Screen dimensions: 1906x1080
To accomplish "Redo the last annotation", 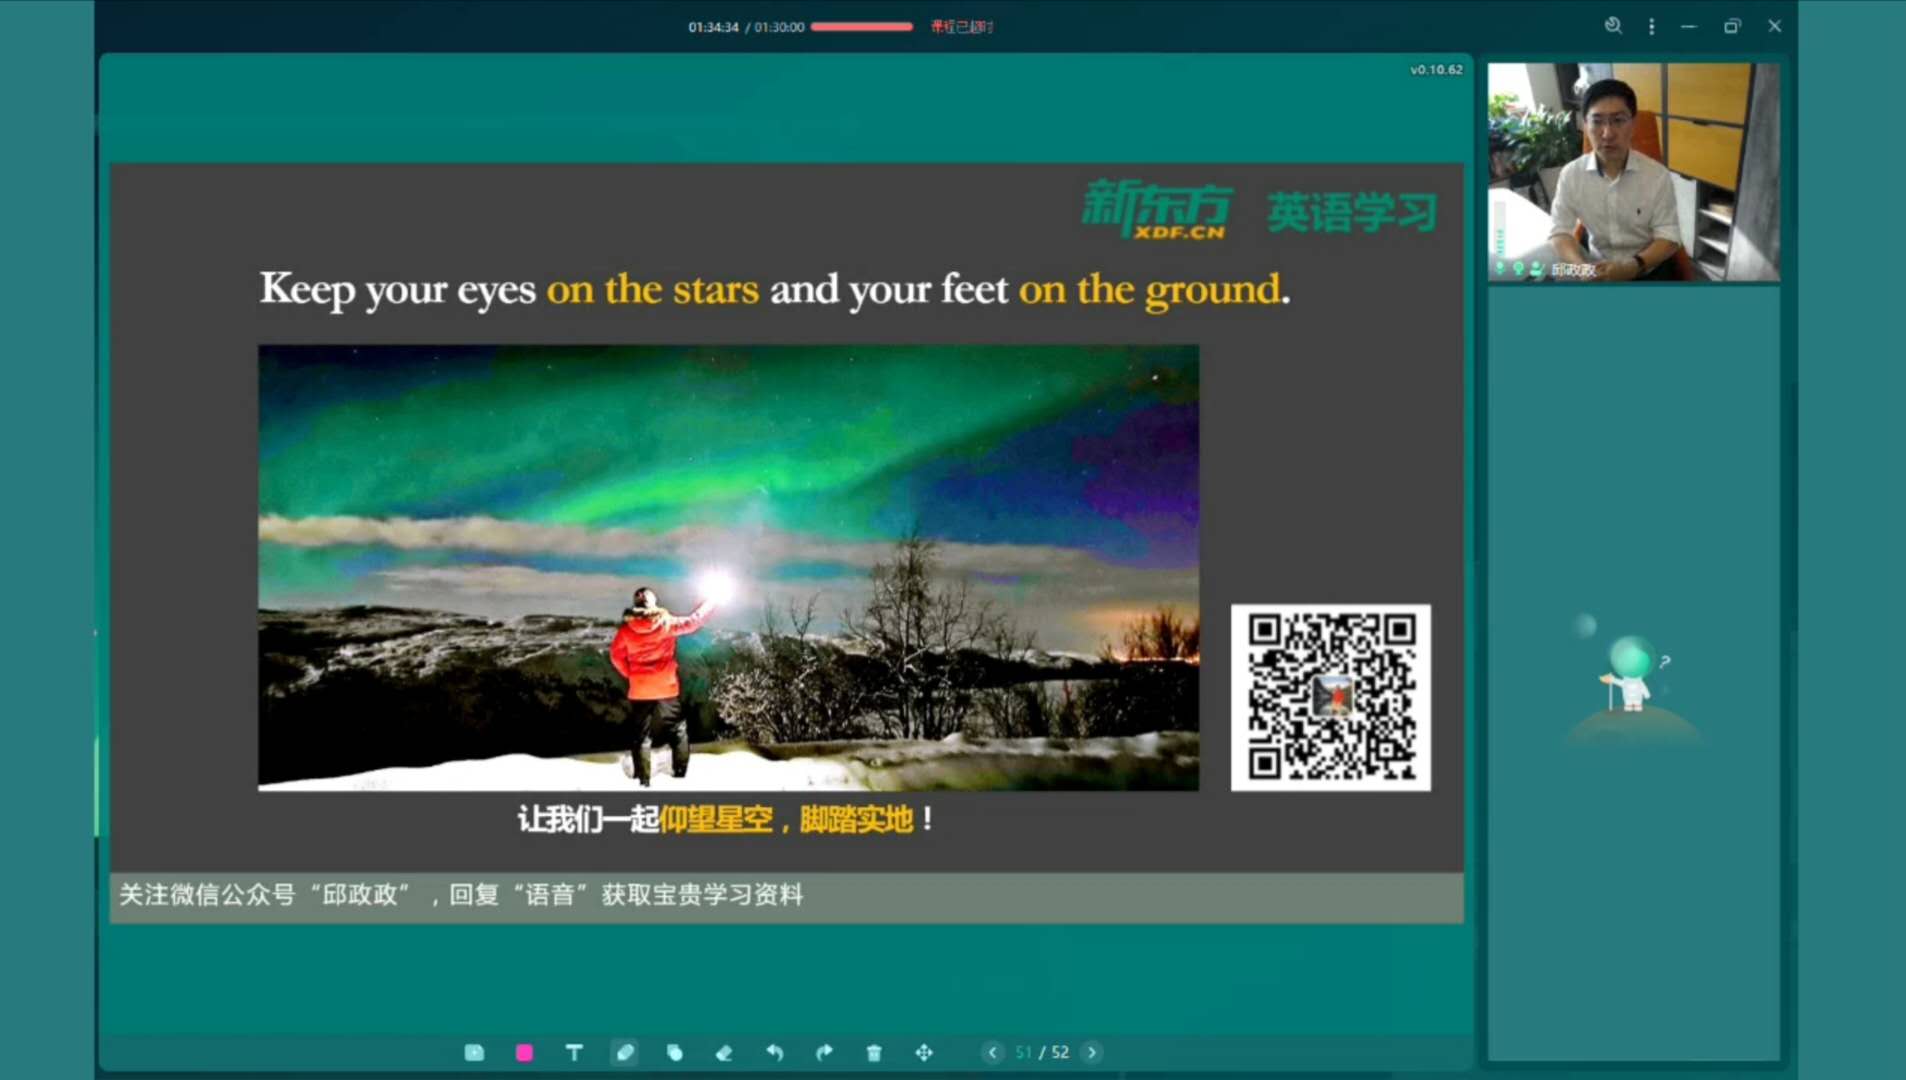I will point(824,1052).
